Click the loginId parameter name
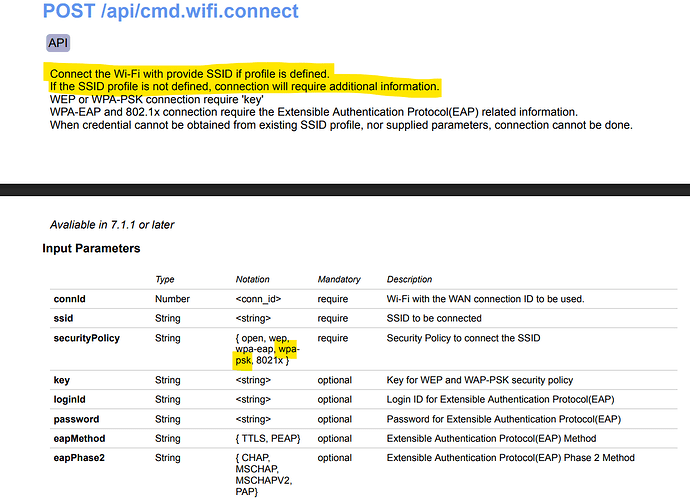This screenshot has height=499, width=690. tap(69, 399)
